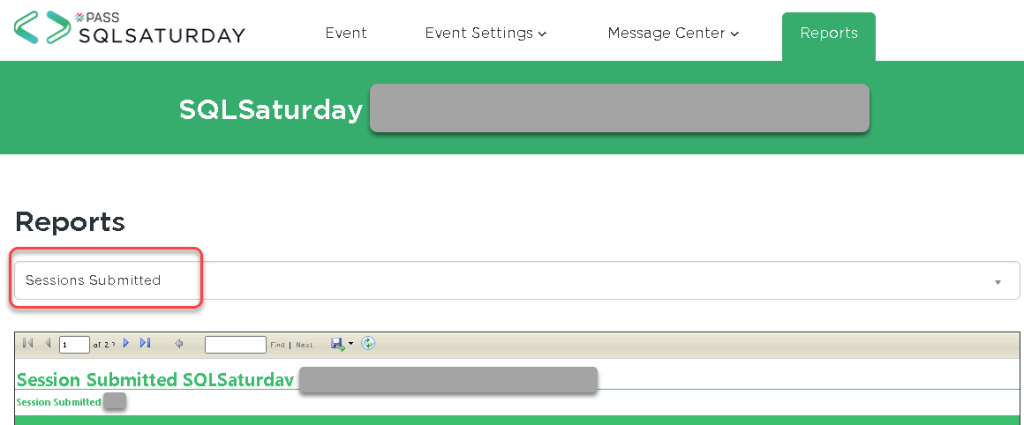1024x425 pixels.
Task: Jump to last report page
Action: (145, 344)
